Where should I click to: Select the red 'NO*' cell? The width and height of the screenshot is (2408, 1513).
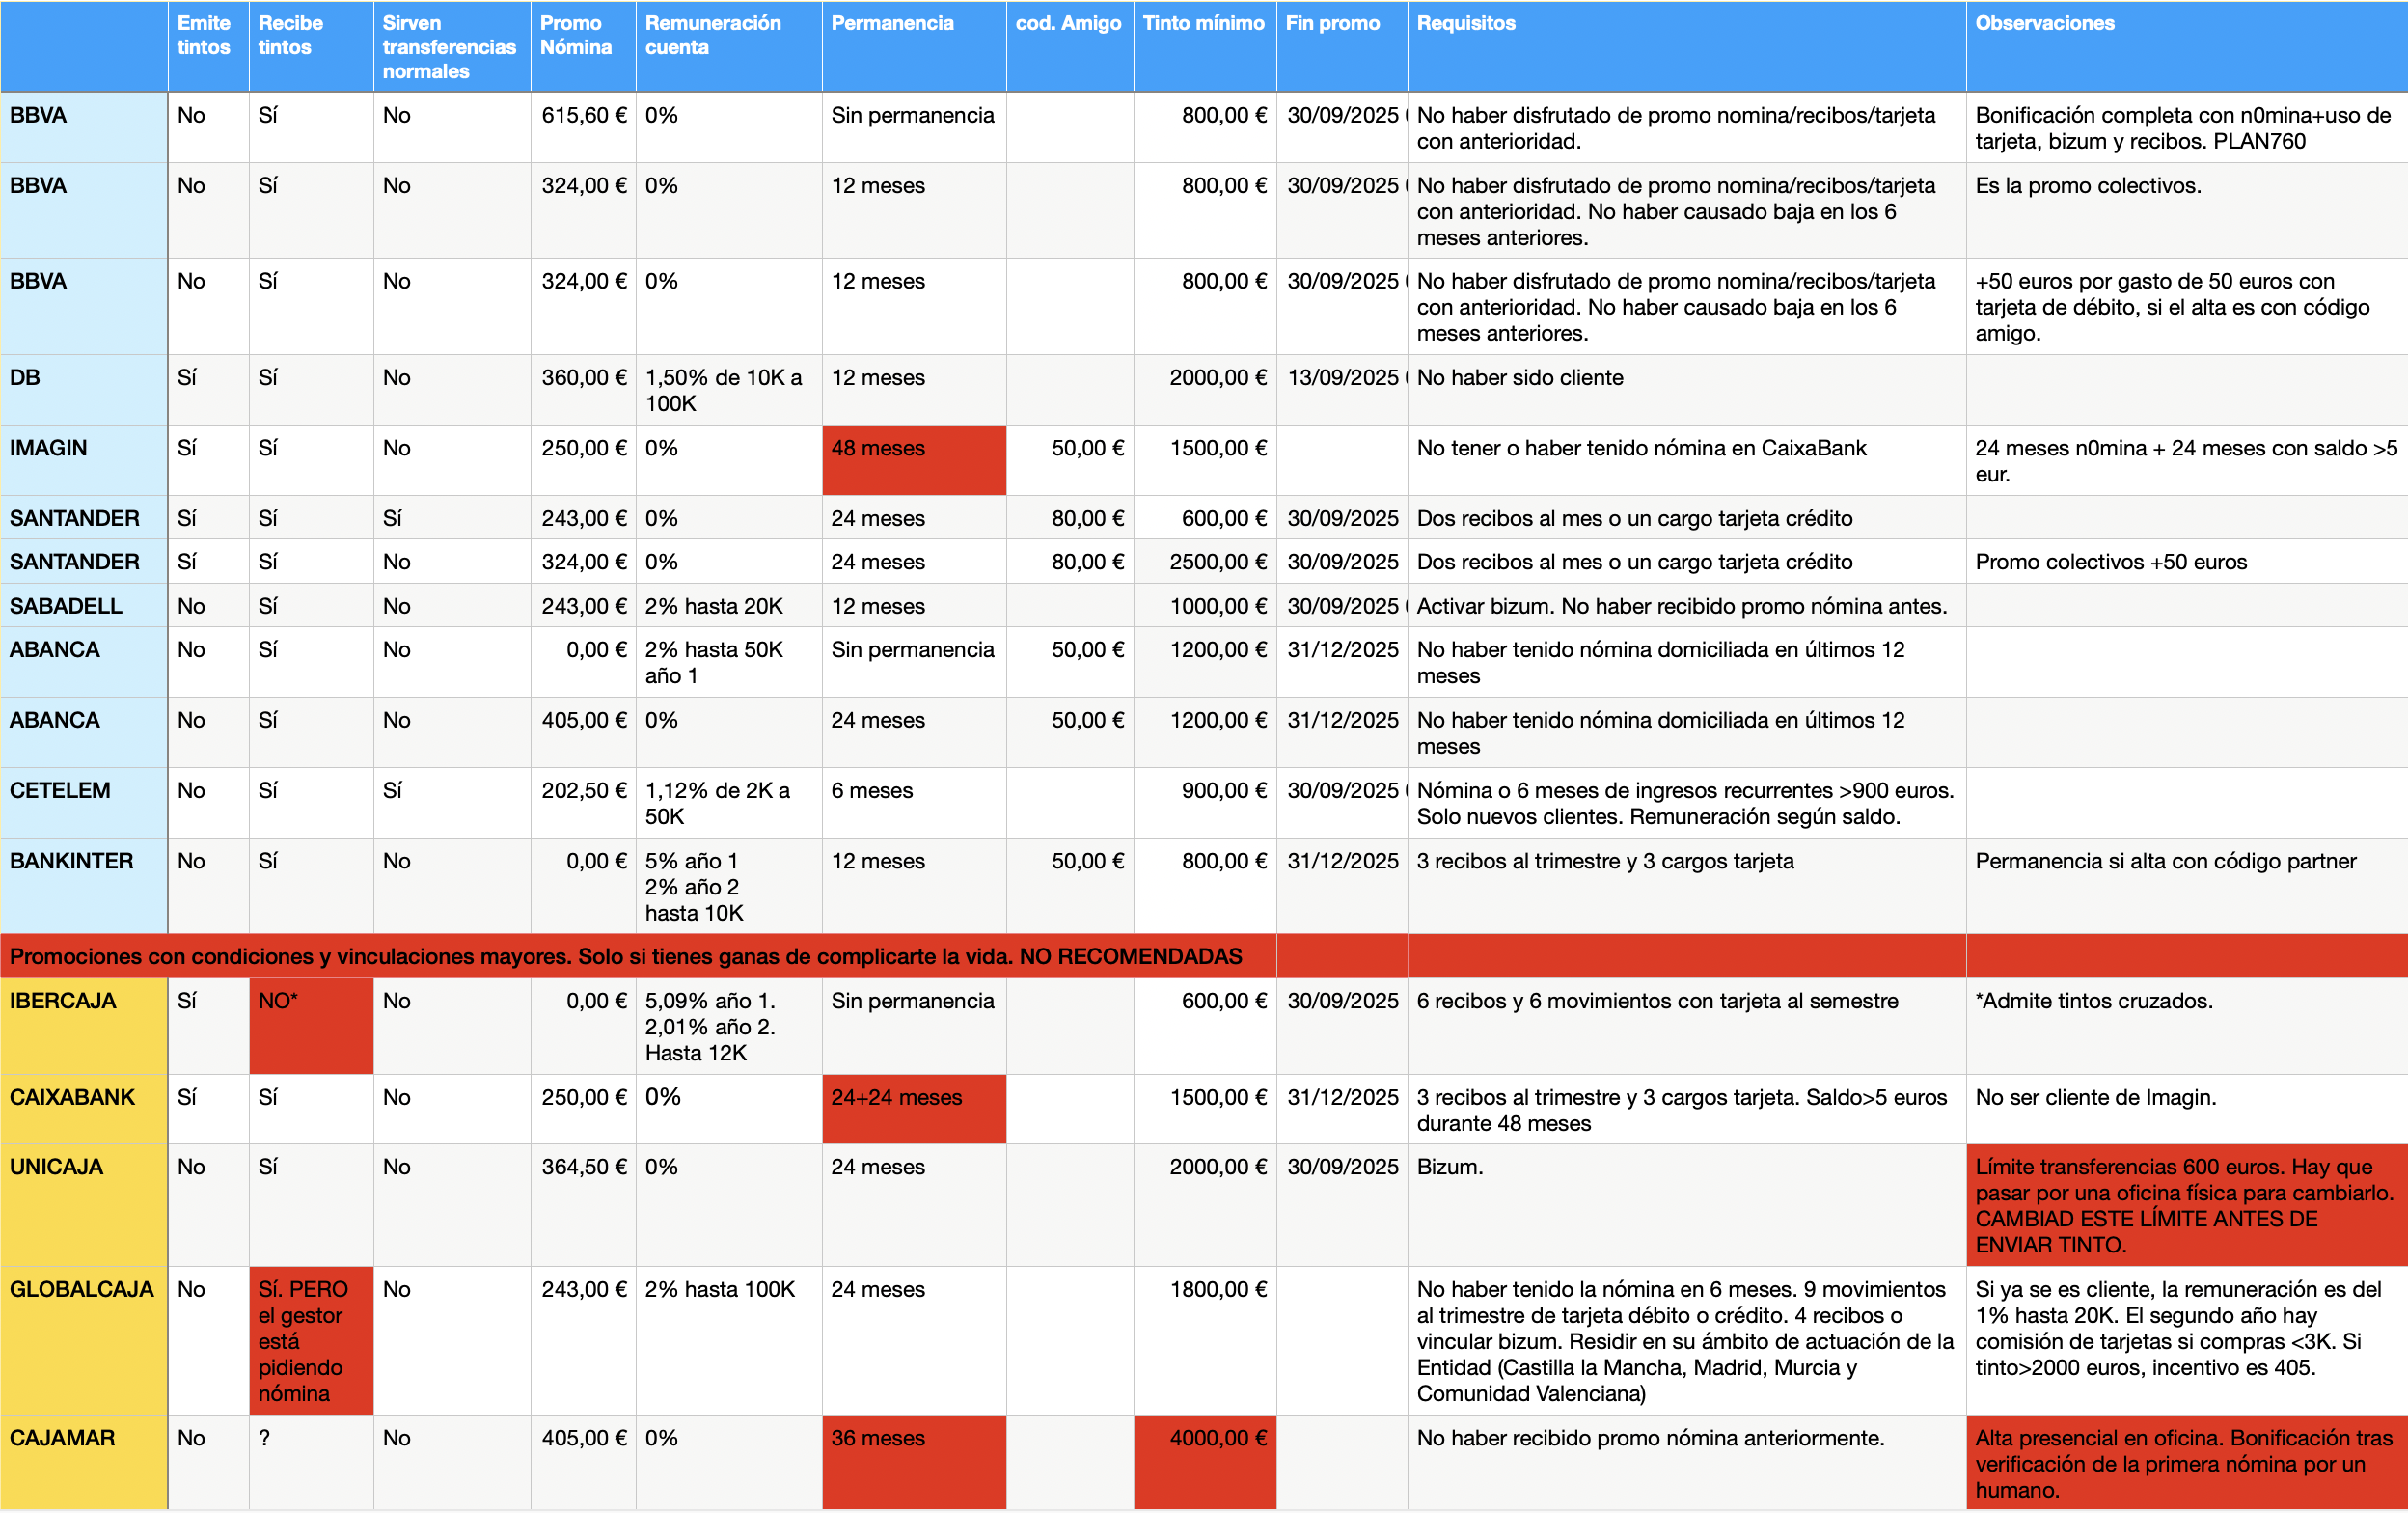point(311,1026)
